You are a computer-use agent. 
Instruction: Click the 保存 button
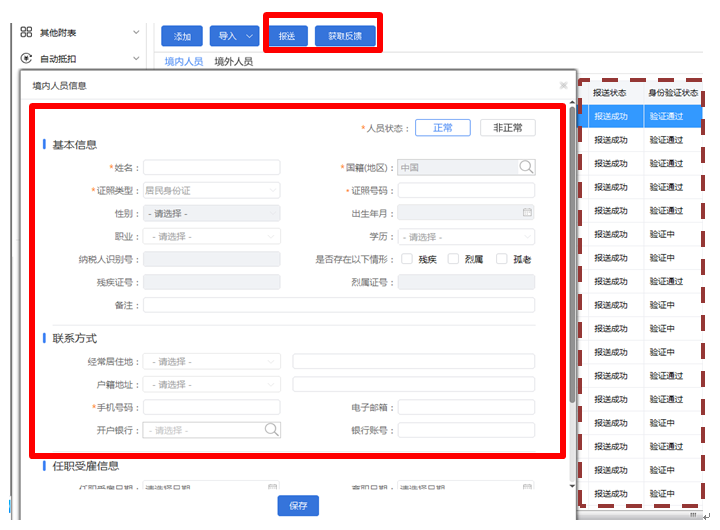click(298, 506)
